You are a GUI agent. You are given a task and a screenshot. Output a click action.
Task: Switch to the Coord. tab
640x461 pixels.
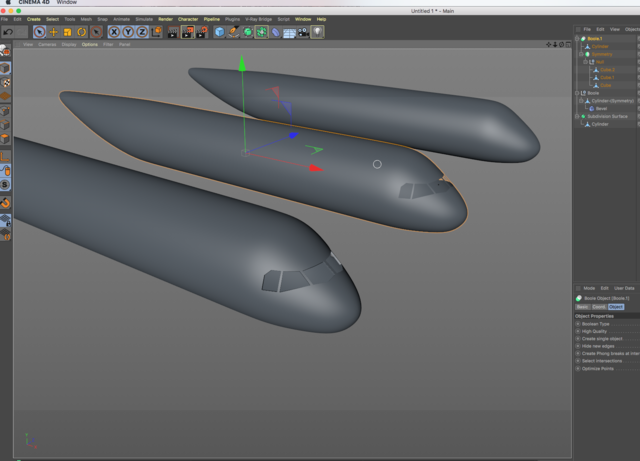599,307
